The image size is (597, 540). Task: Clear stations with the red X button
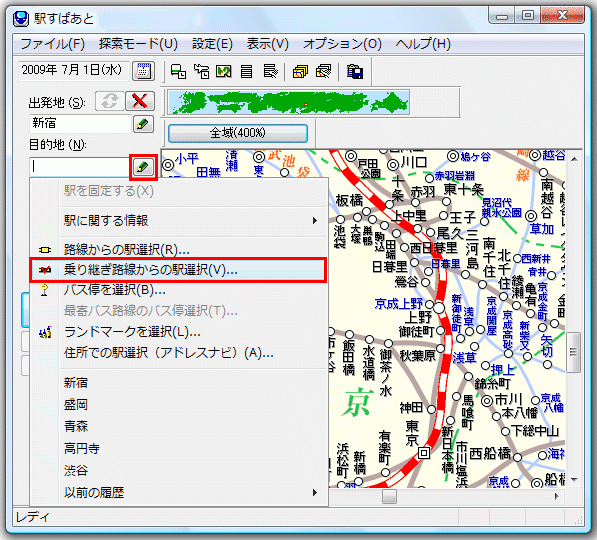140,101
